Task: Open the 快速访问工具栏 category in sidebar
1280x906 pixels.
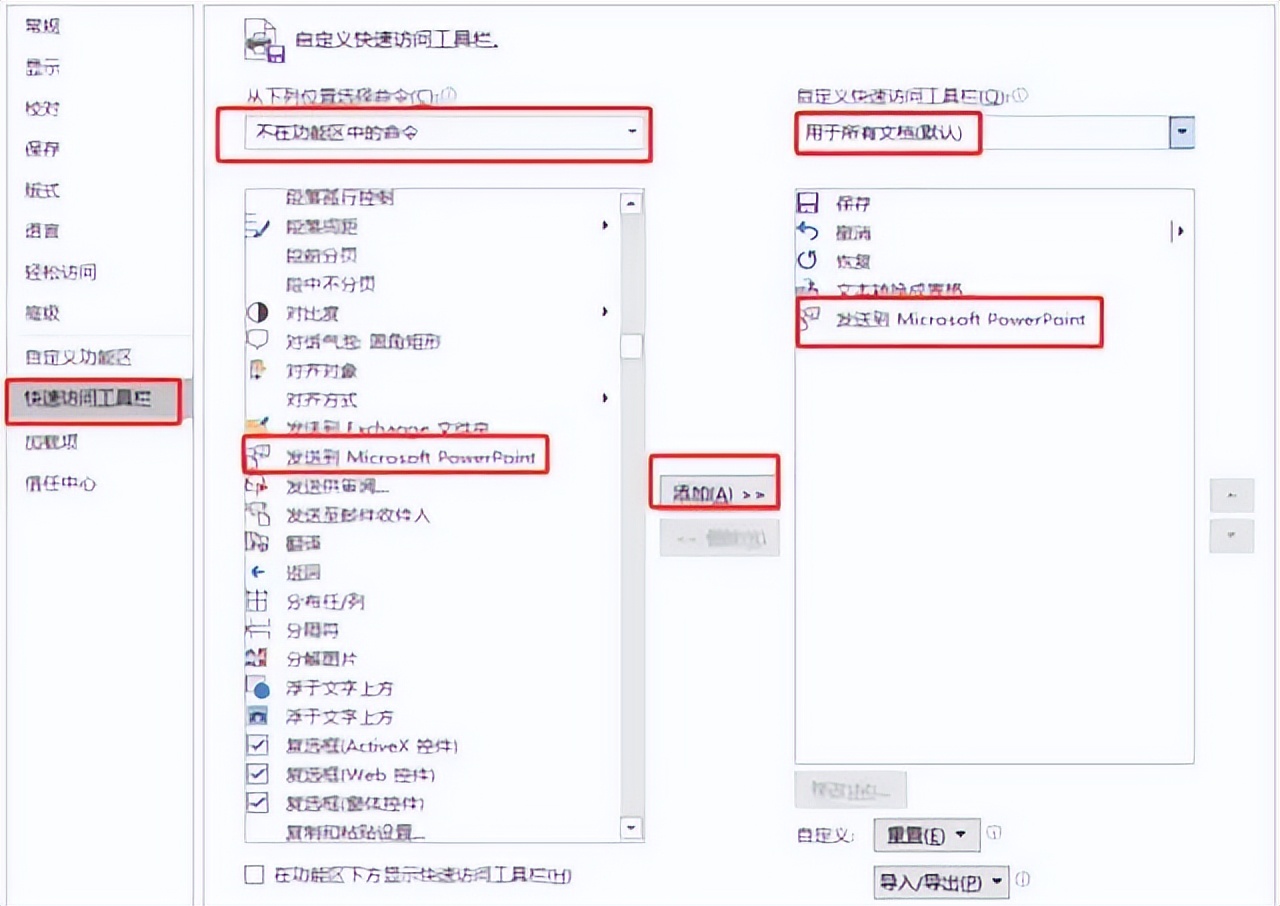Action: click(90, 399)
